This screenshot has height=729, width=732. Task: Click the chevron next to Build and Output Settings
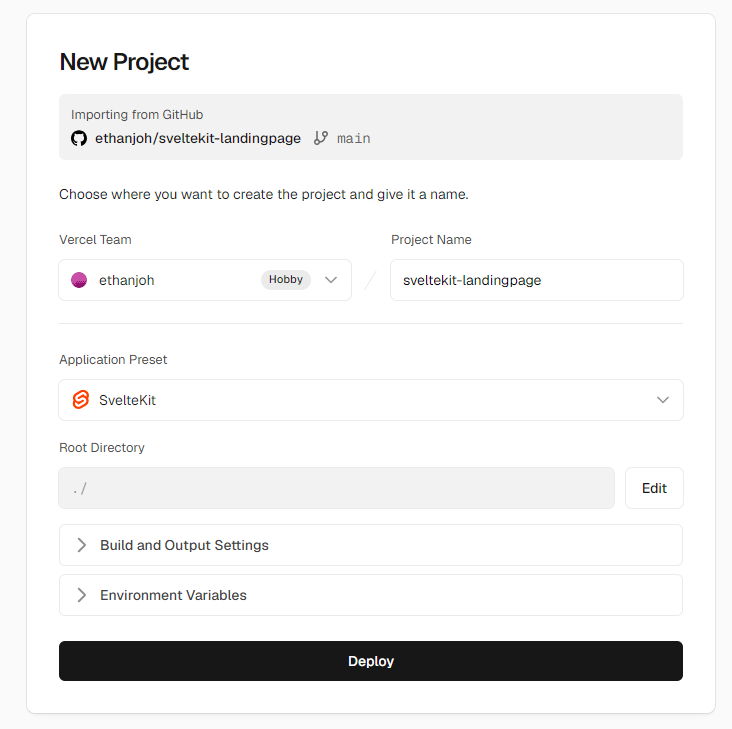point(82,545)
